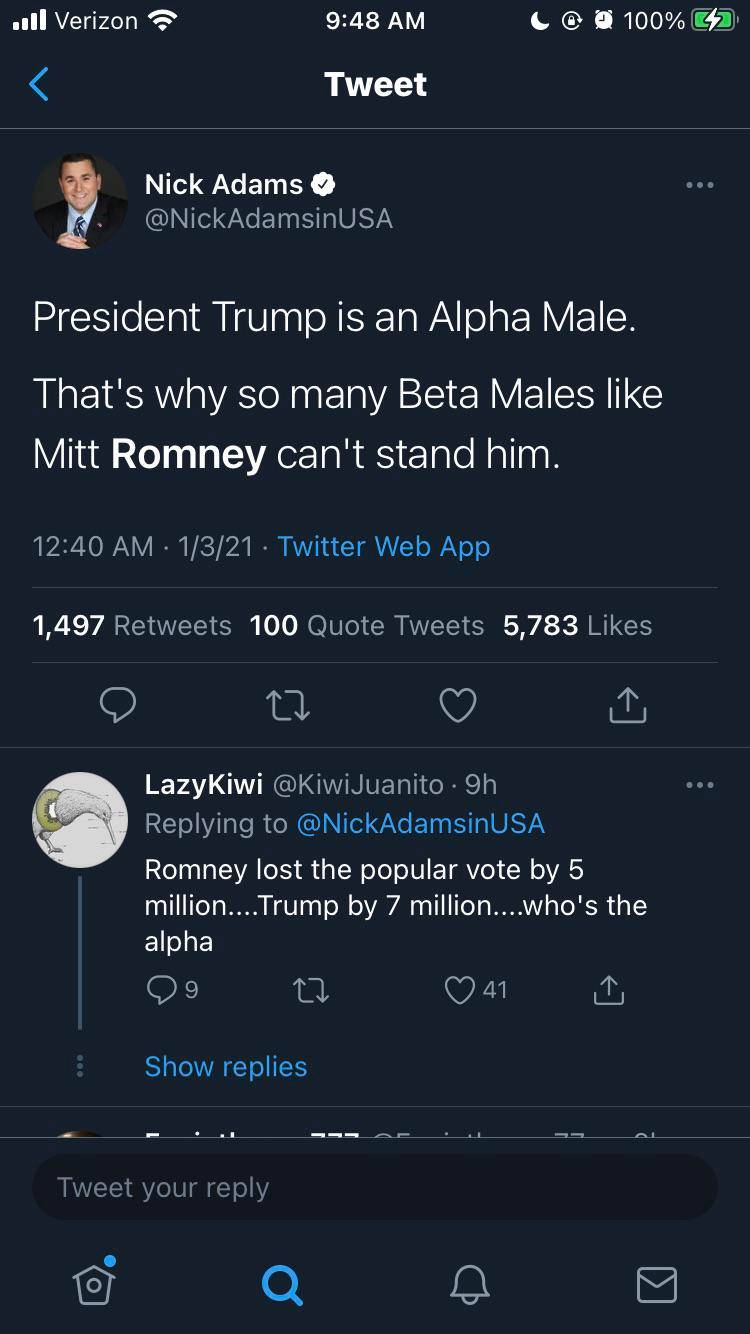Like the Nick Adams tweet
750x1334 pixels.
coord(458,705)
